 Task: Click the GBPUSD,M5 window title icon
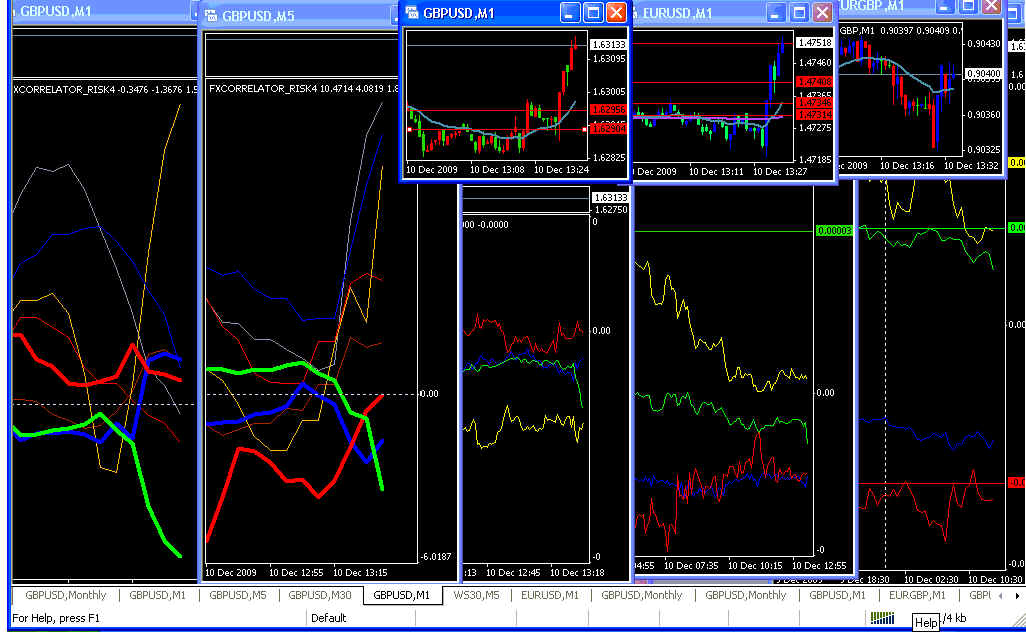click(211, 16)
